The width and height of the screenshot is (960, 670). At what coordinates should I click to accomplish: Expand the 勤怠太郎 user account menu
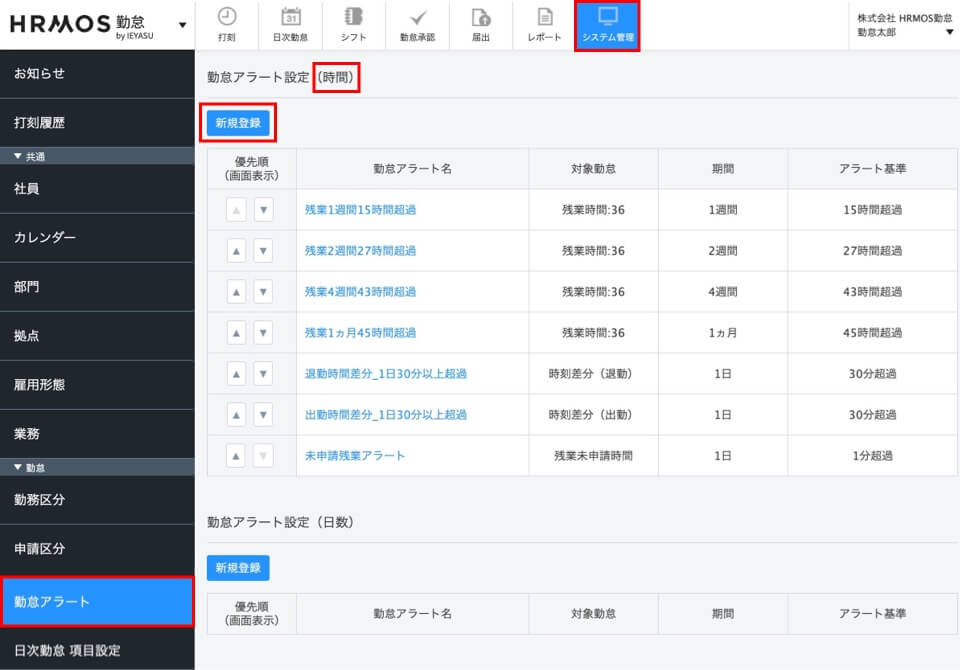(949, 32)
